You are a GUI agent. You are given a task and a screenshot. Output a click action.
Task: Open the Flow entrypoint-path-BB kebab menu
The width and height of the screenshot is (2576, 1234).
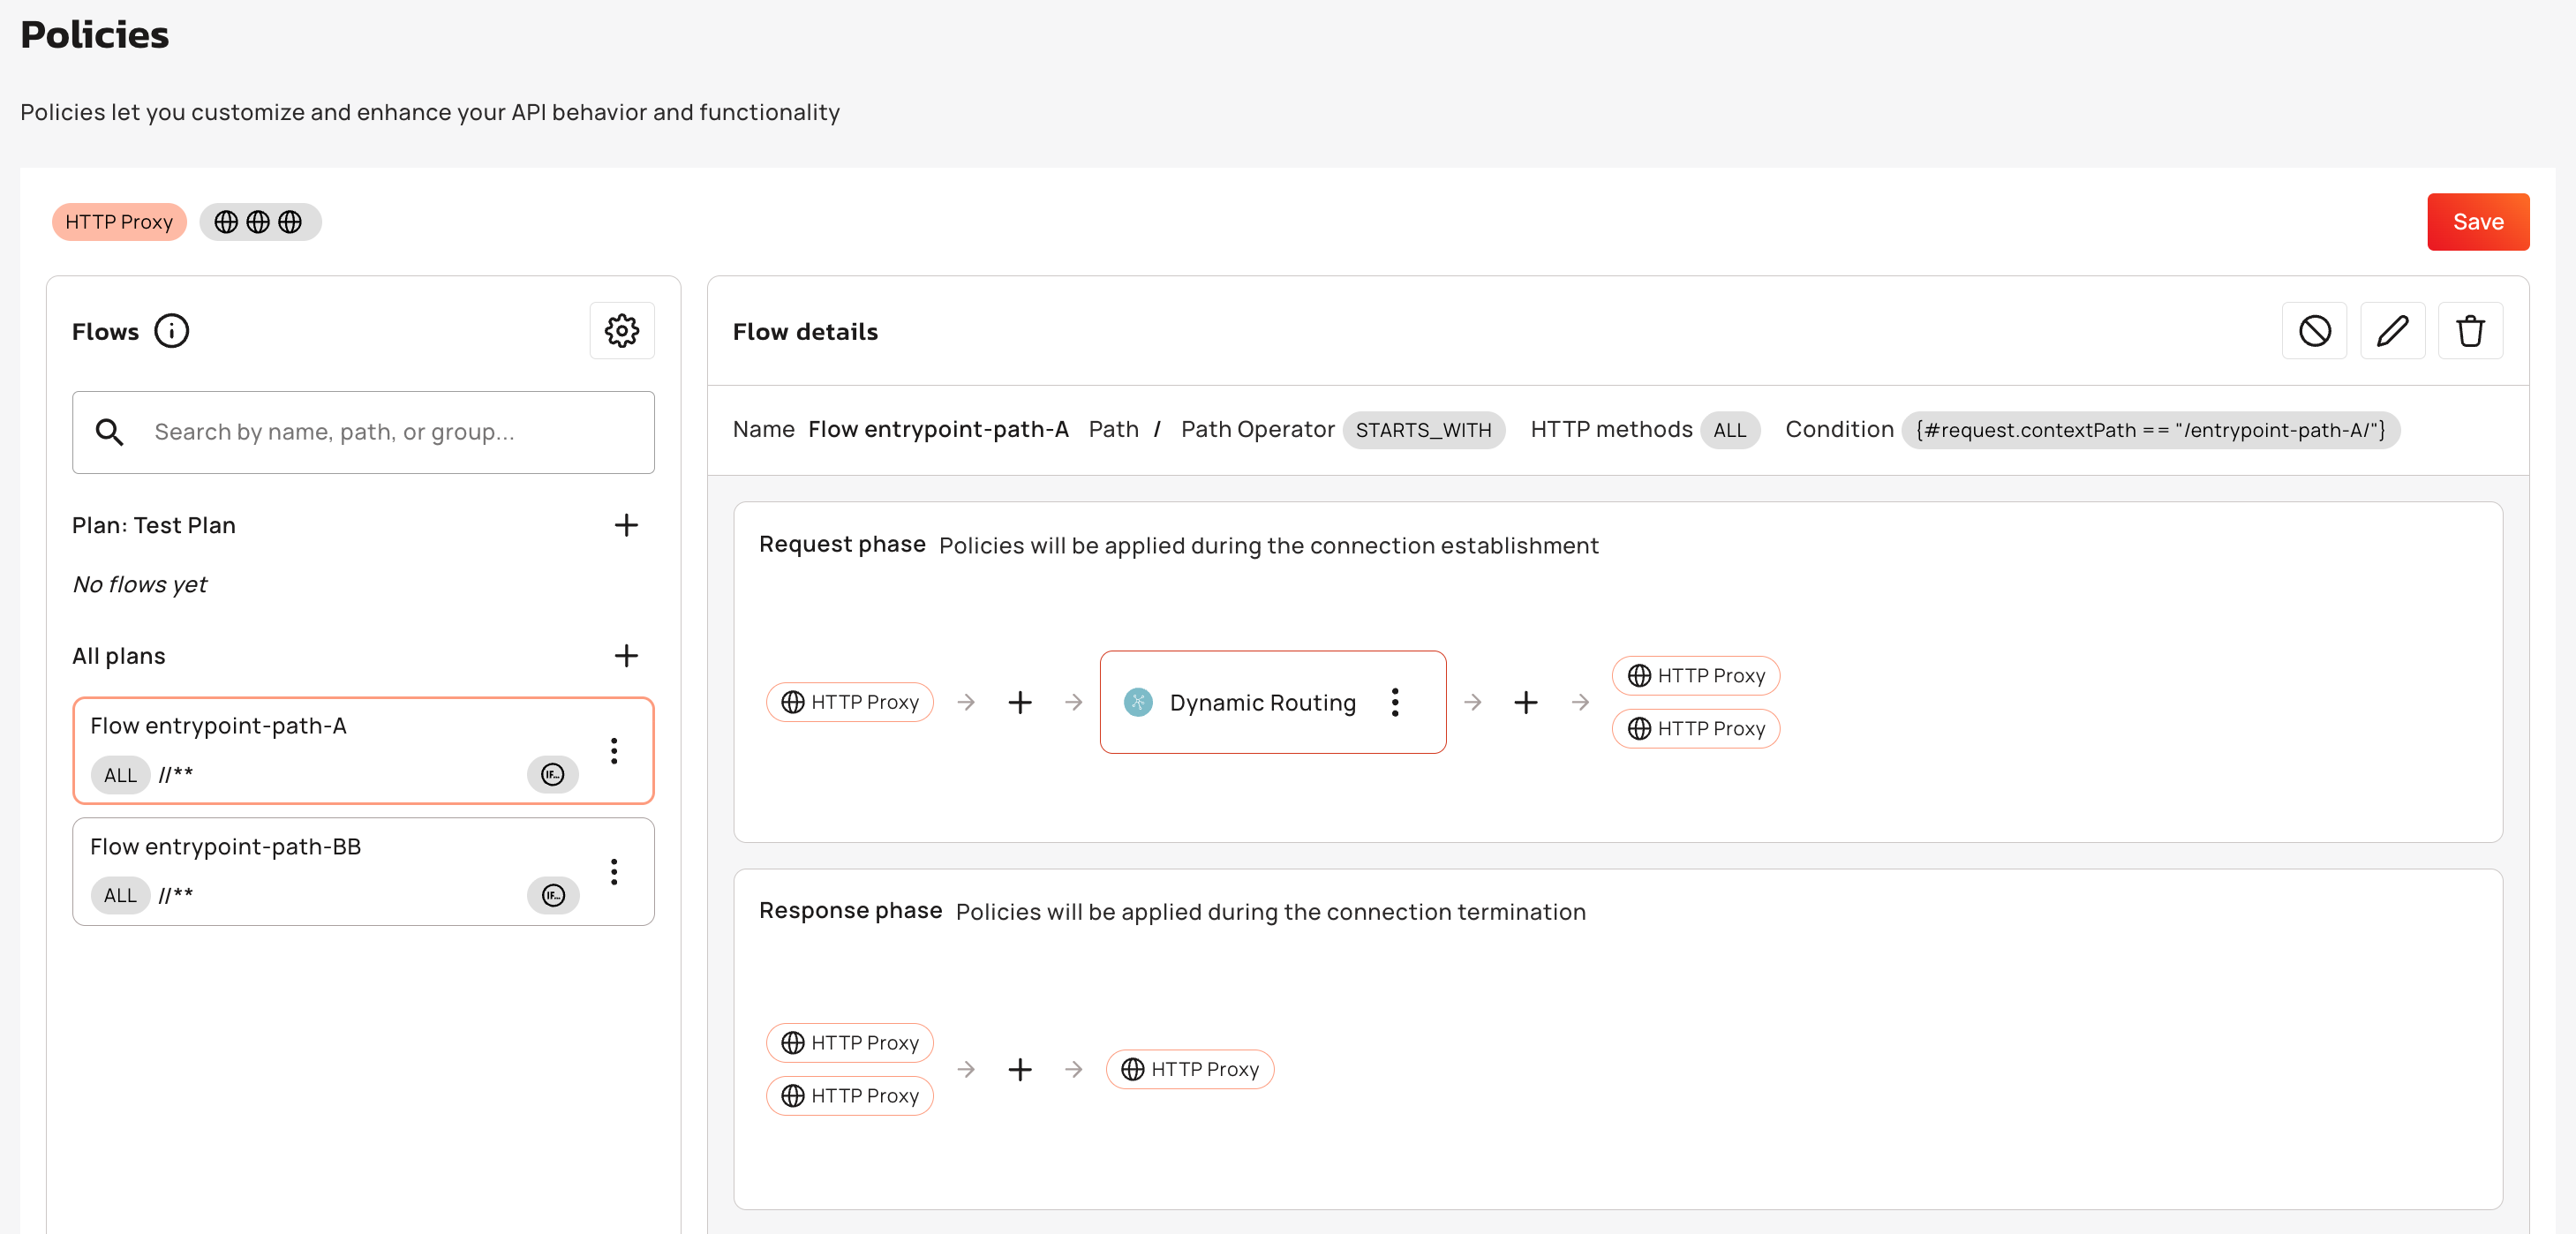[614, 871]
